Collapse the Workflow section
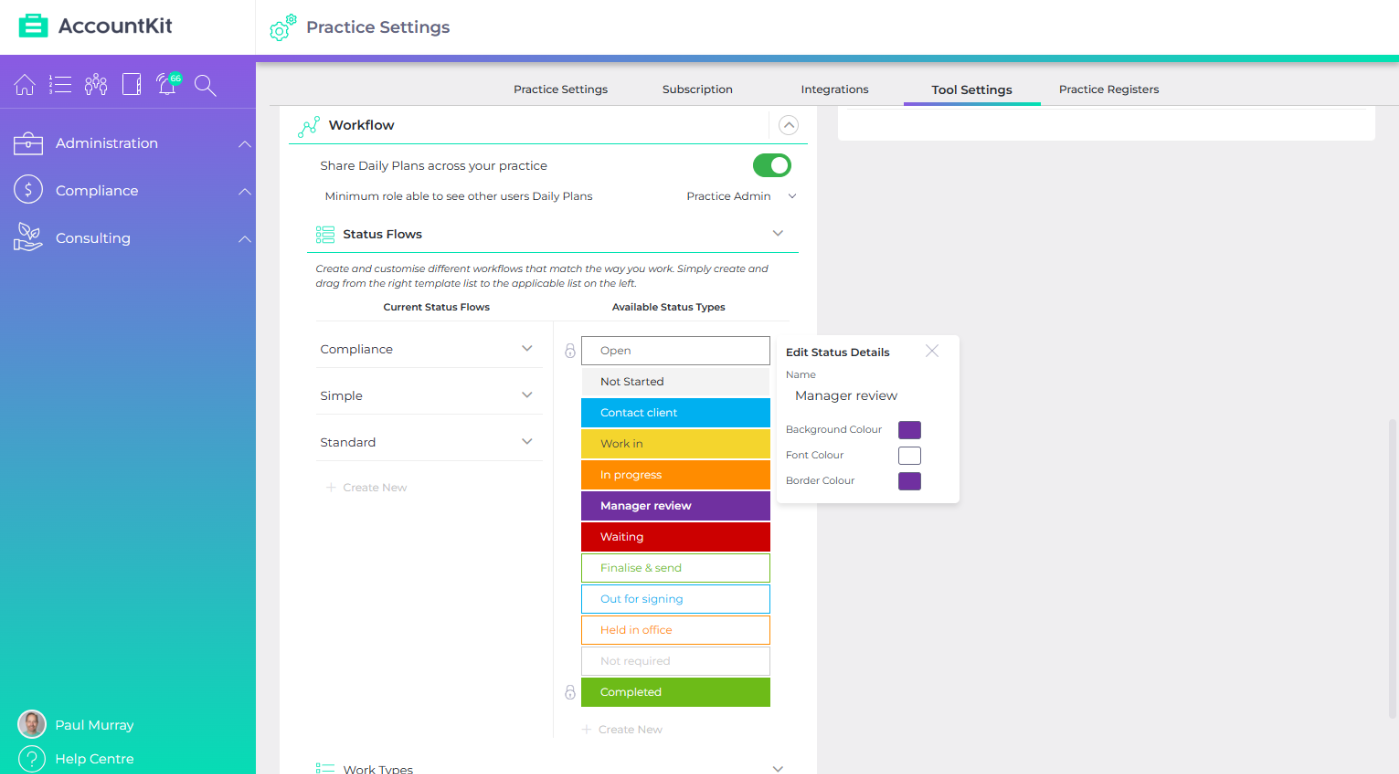The width and height of the screenshot is (1399, 774). (788, 125)
